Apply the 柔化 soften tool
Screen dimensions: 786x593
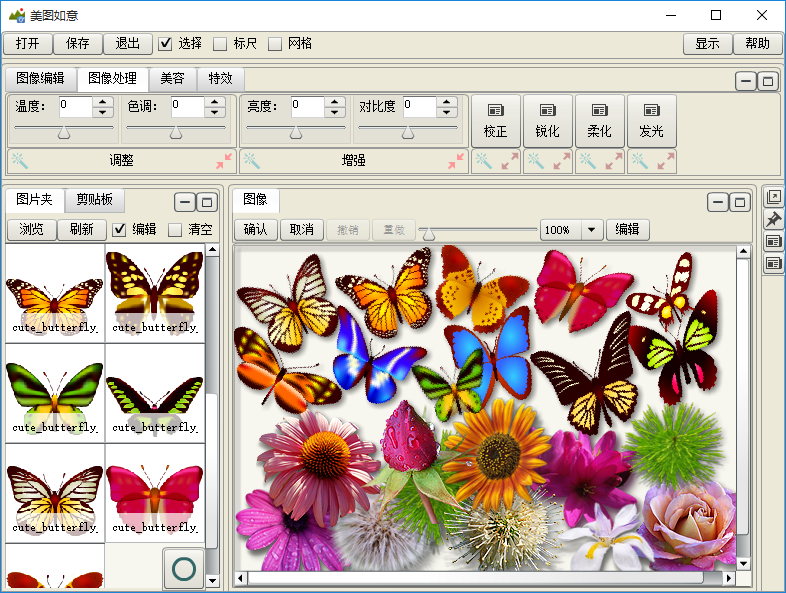600,121
